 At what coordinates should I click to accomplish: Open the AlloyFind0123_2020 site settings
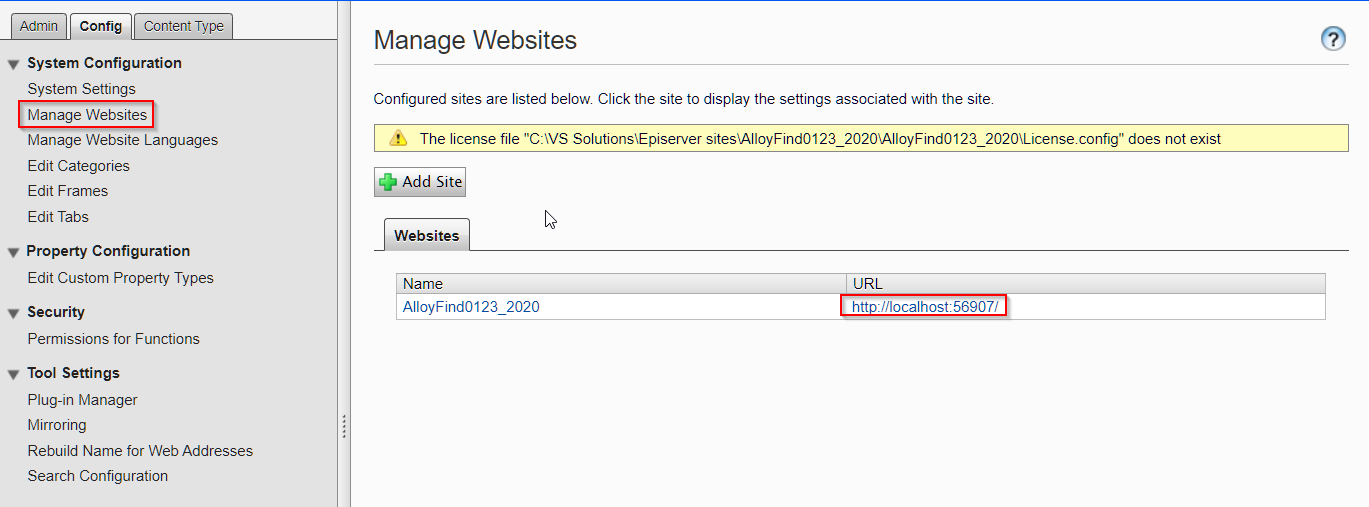point(471,307)
